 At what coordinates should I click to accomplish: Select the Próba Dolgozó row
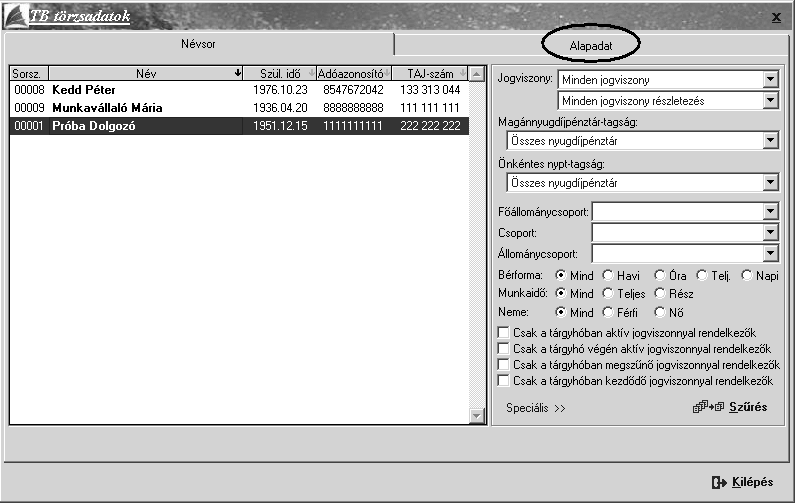pyautogui.click(x=239, y=126)
